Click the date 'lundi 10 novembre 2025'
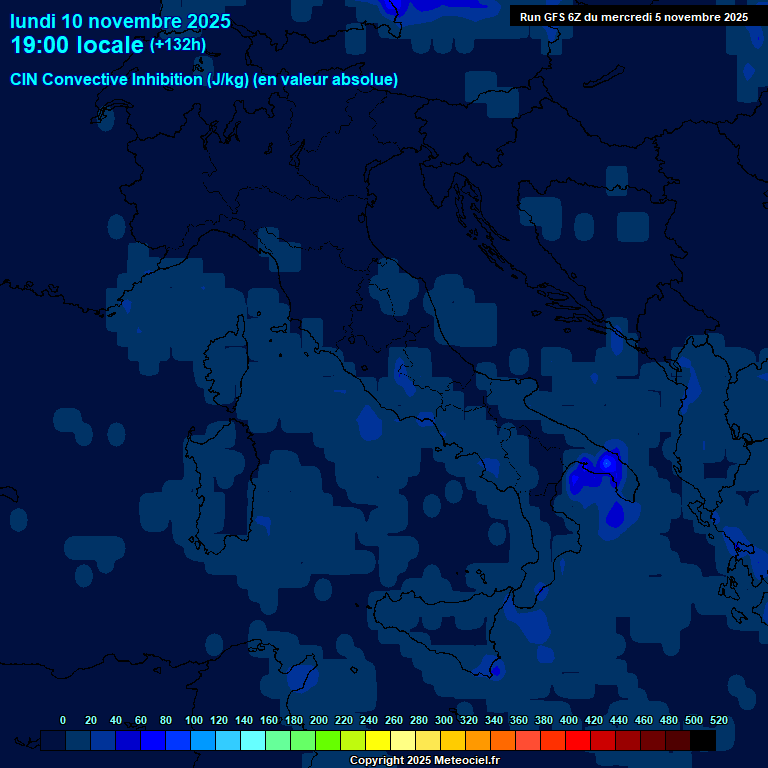This screenshot has width=768, height=768. (x=120, y=21)
